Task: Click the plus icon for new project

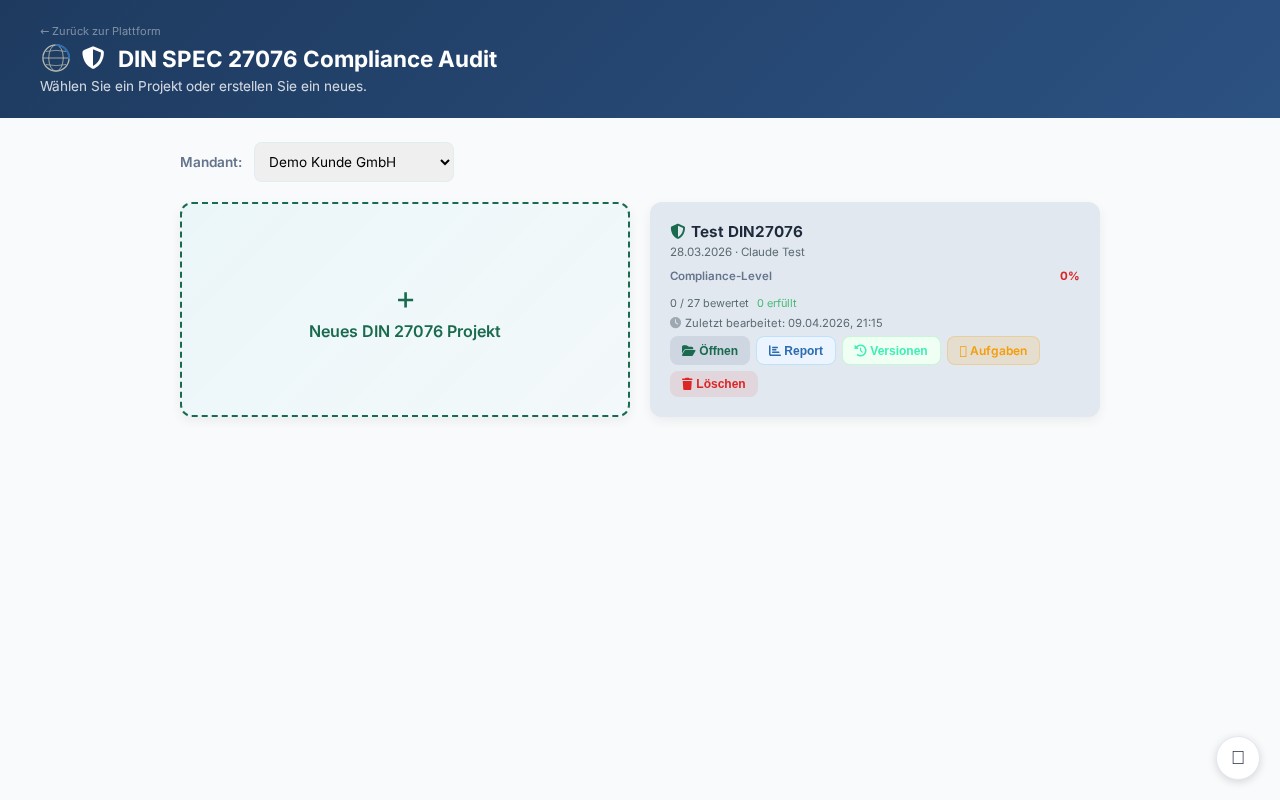Action: 405,300
